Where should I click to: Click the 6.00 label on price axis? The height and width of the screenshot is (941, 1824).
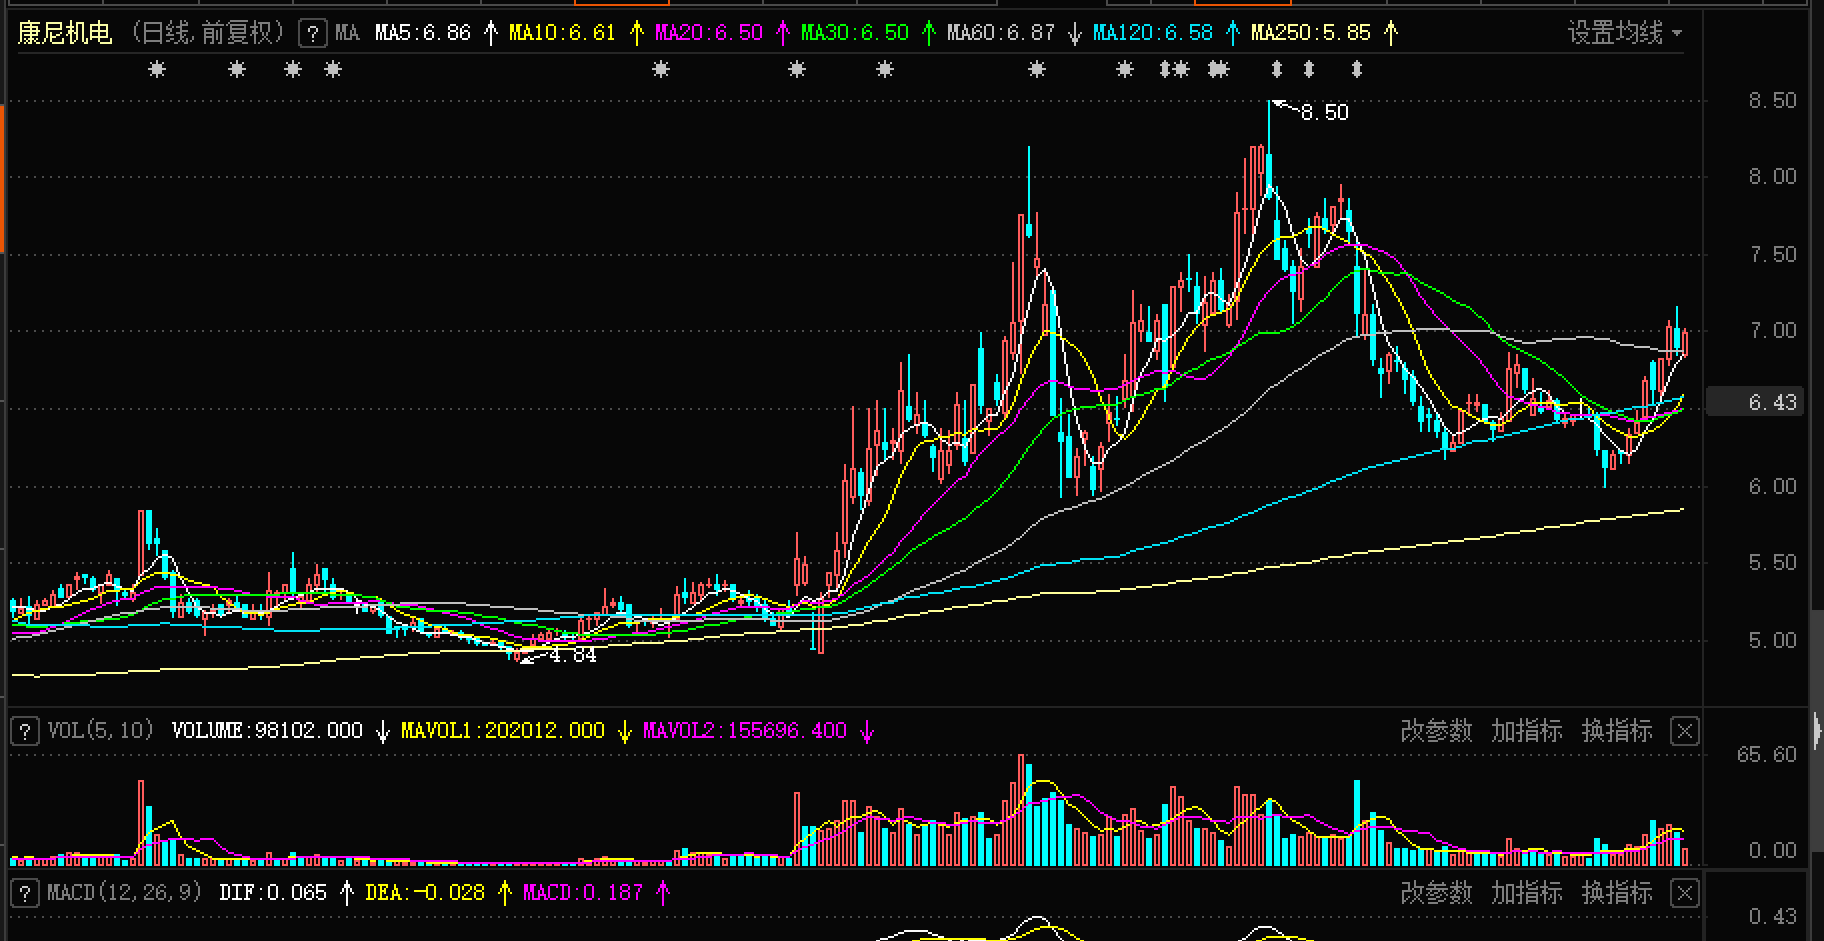click(x=1772, y=487)
